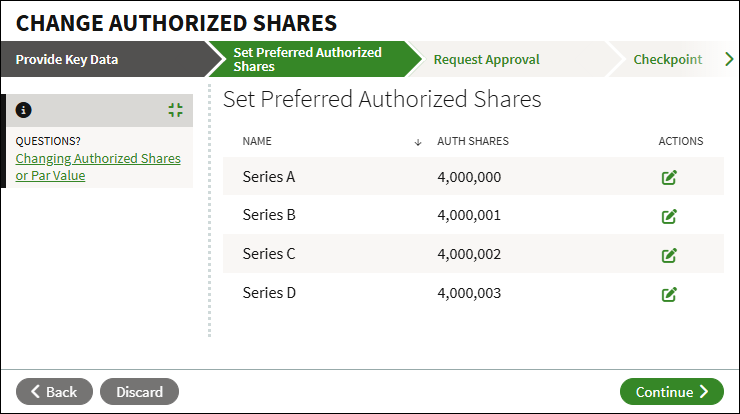Image resolution: width=740 pixels, height=414 pixels.
Task: Jump to the Checkpoint step
Action: pyautogui.click(x=667, y=59)
